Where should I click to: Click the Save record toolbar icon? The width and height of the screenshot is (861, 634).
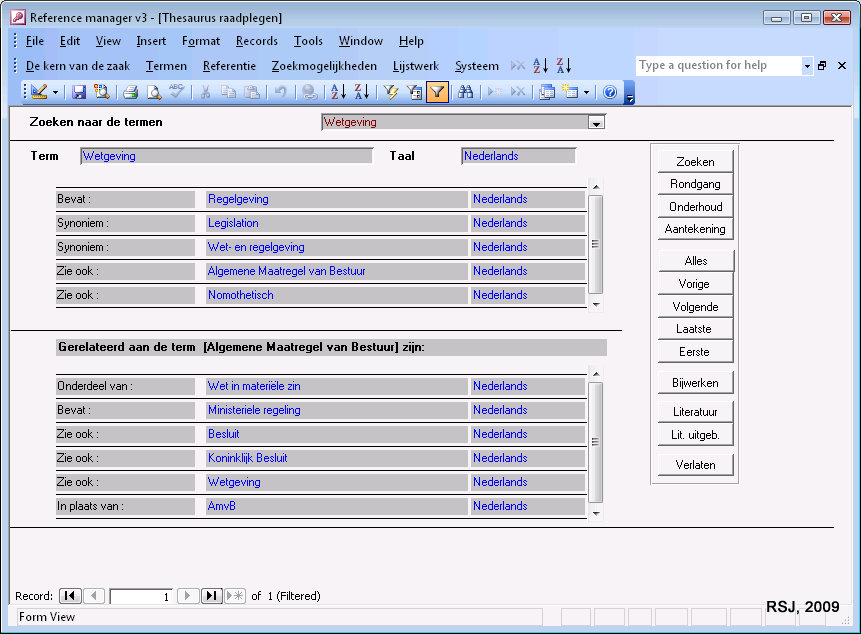coord(79,92)
